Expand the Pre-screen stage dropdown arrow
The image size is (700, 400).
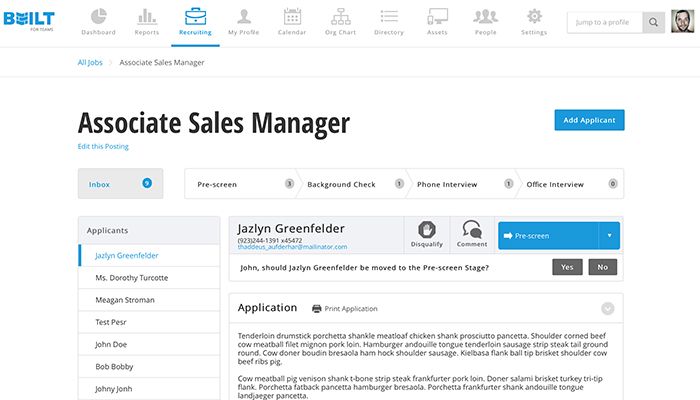[x=609, y=236]
